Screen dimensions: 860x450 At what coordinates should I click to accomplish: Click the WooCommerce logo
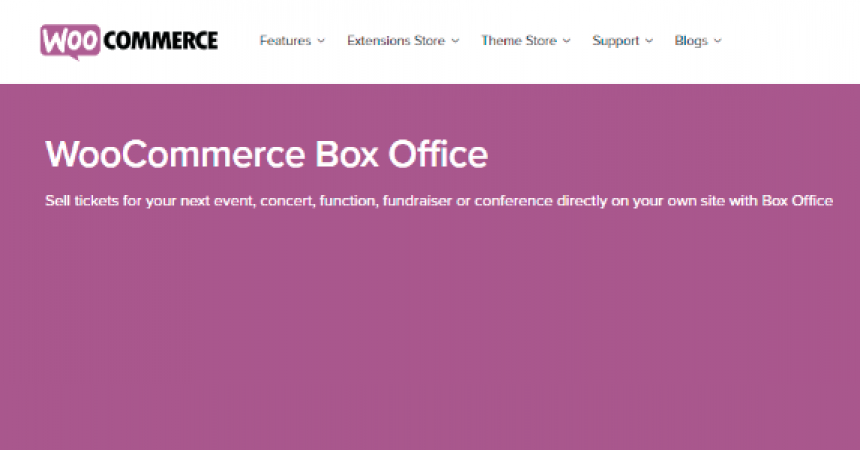[x=129, y=42]
